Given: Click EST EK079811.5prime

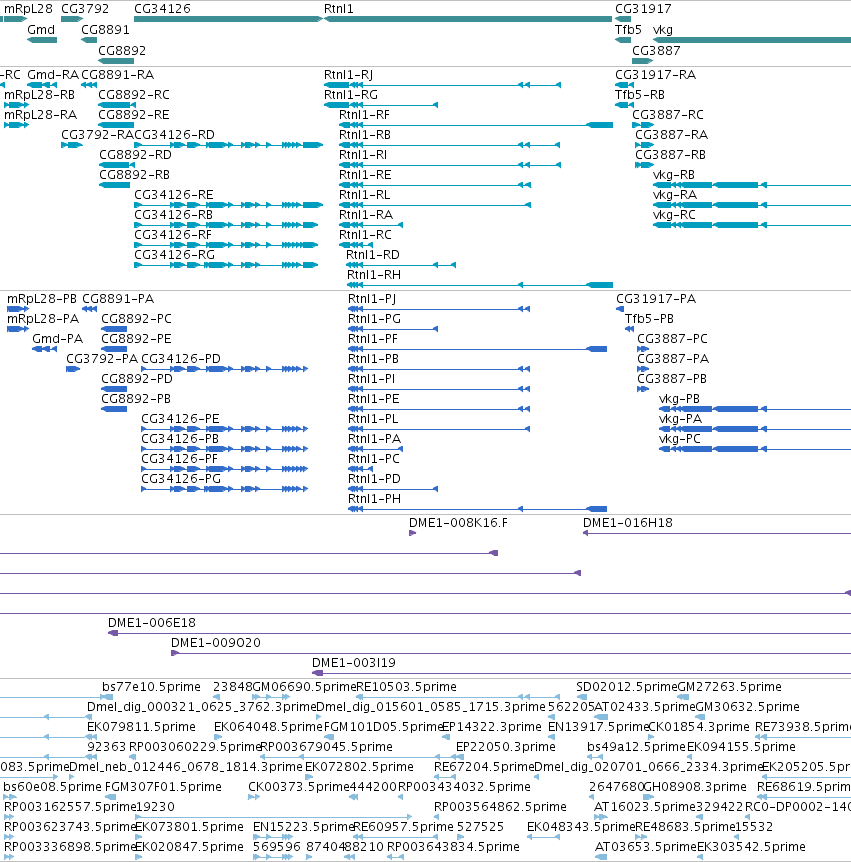Looking at the screenshot, I should (141, 727).
